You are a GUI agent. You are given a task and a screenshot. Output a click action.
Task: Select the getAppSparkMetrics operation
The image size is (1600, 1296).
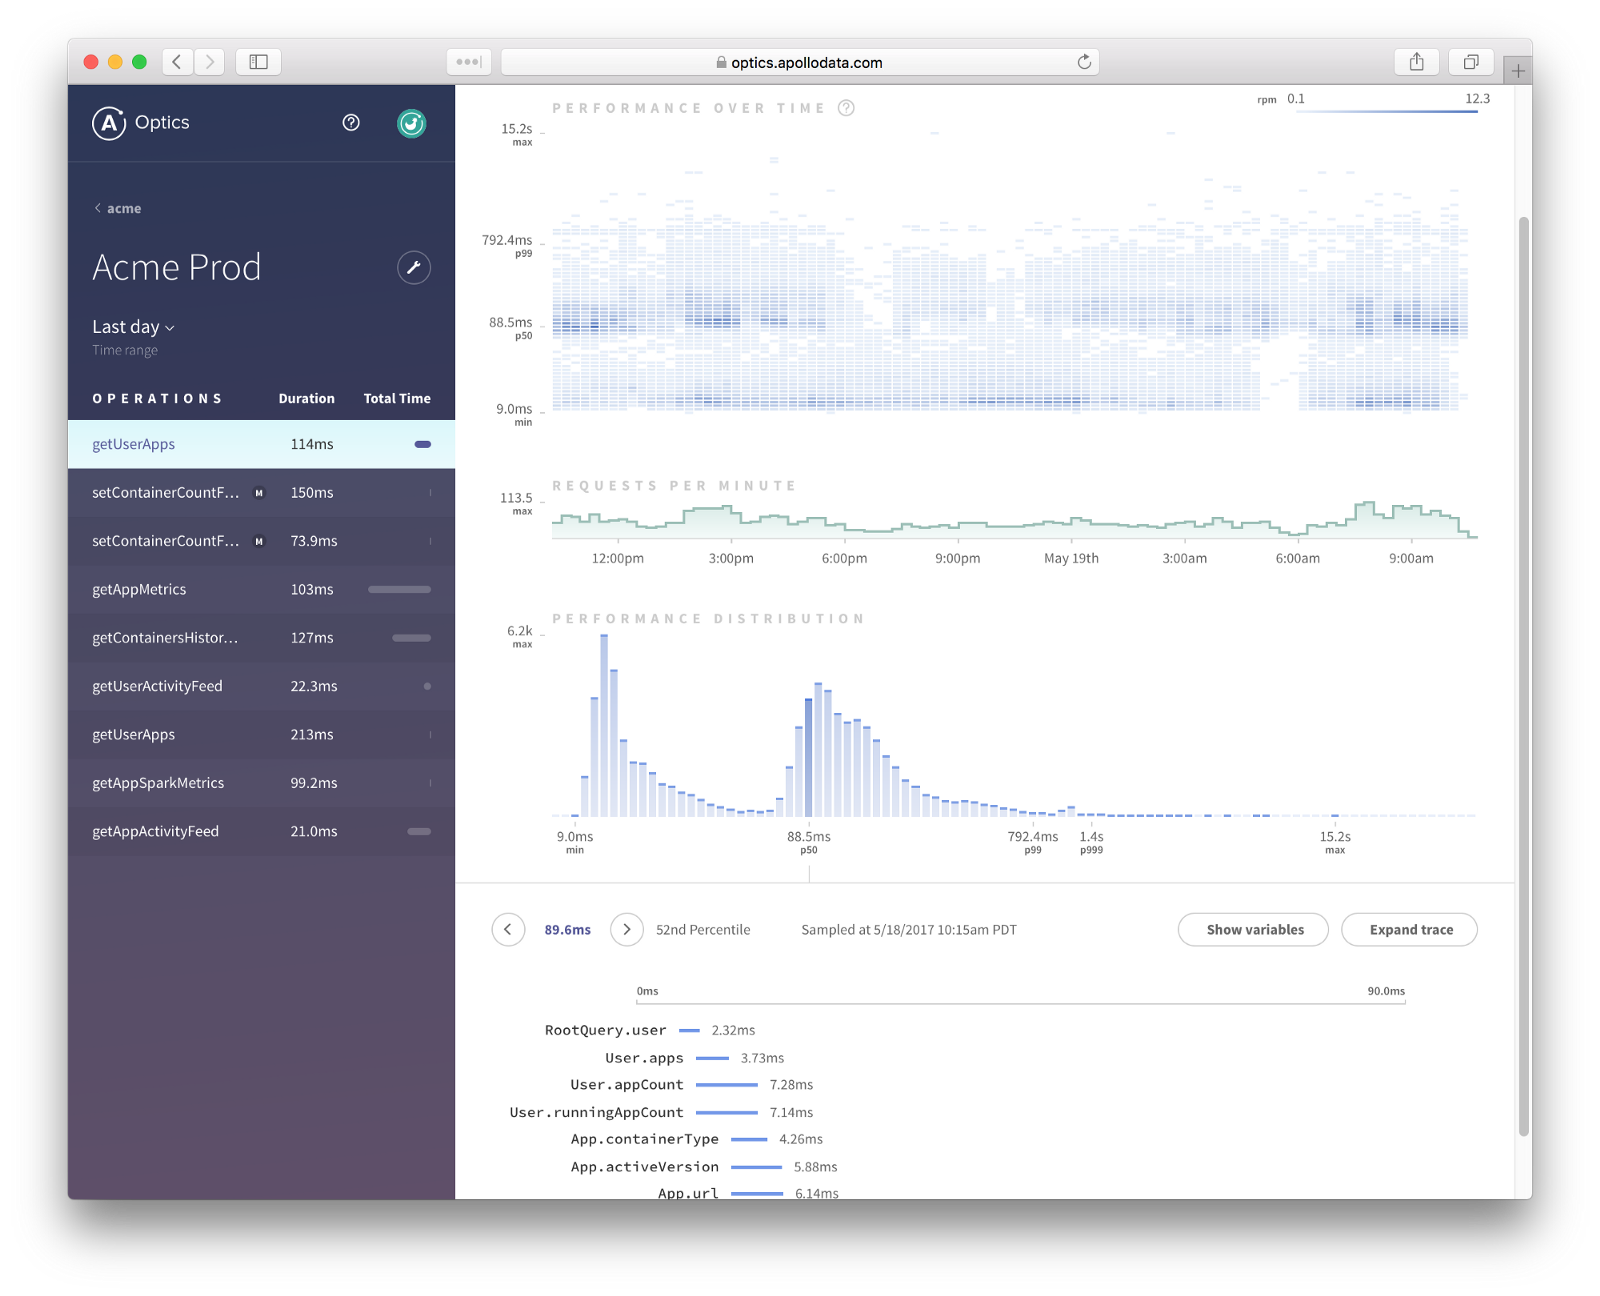point(261,783)
